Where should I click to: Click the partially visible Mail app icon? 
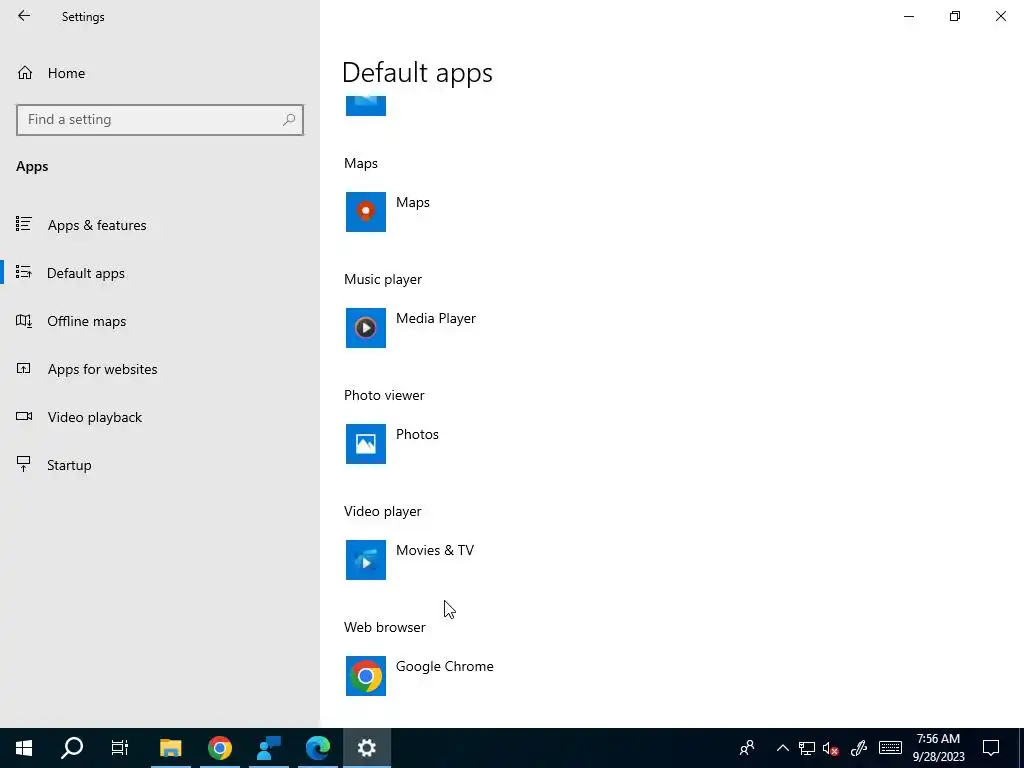pos(366,106)
